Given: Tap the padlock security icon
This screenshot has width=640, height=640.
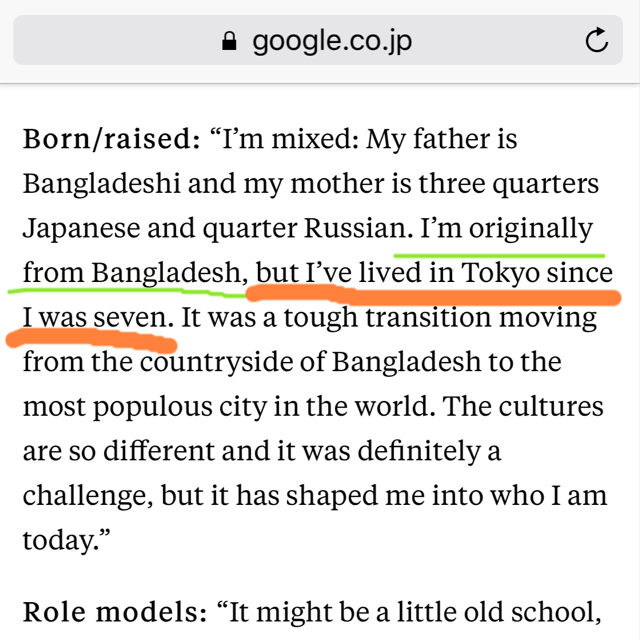Looking at the screenshot, I should pos(229,41).
